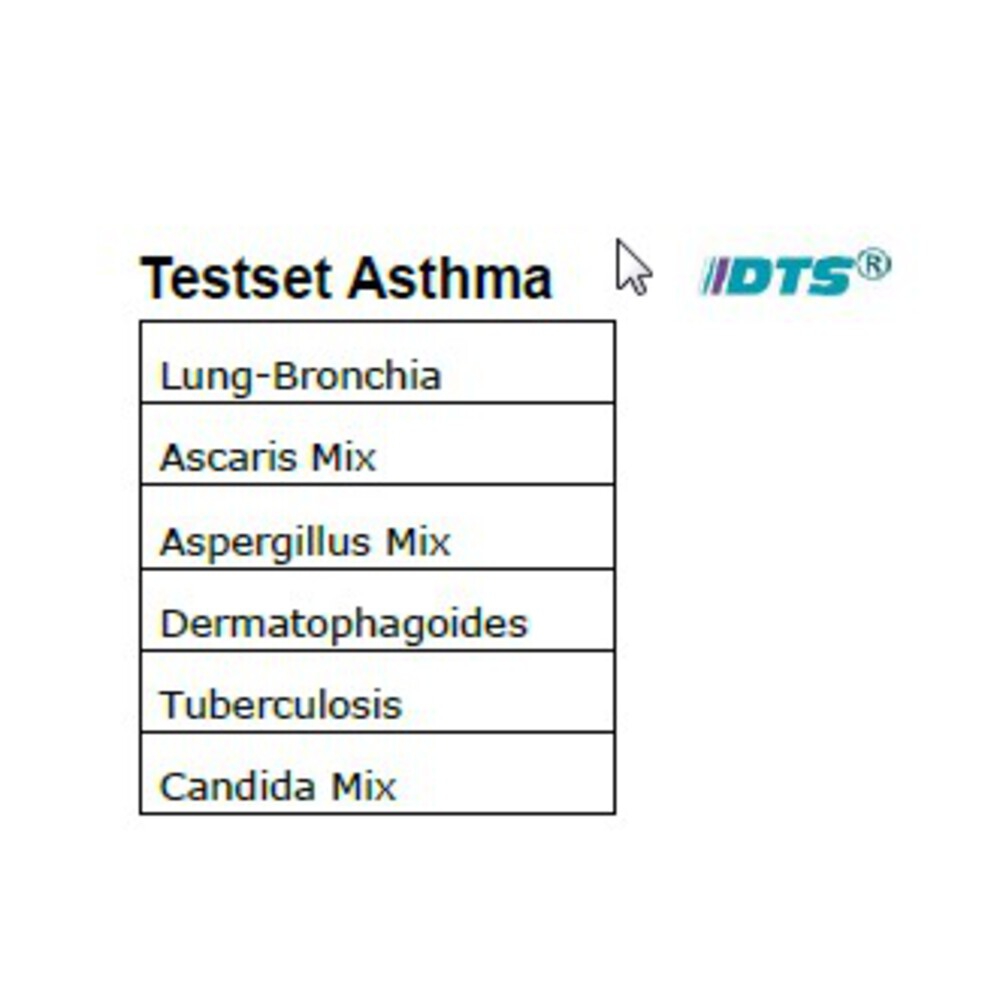Click the Testset Asthma heading

[346, 278]
